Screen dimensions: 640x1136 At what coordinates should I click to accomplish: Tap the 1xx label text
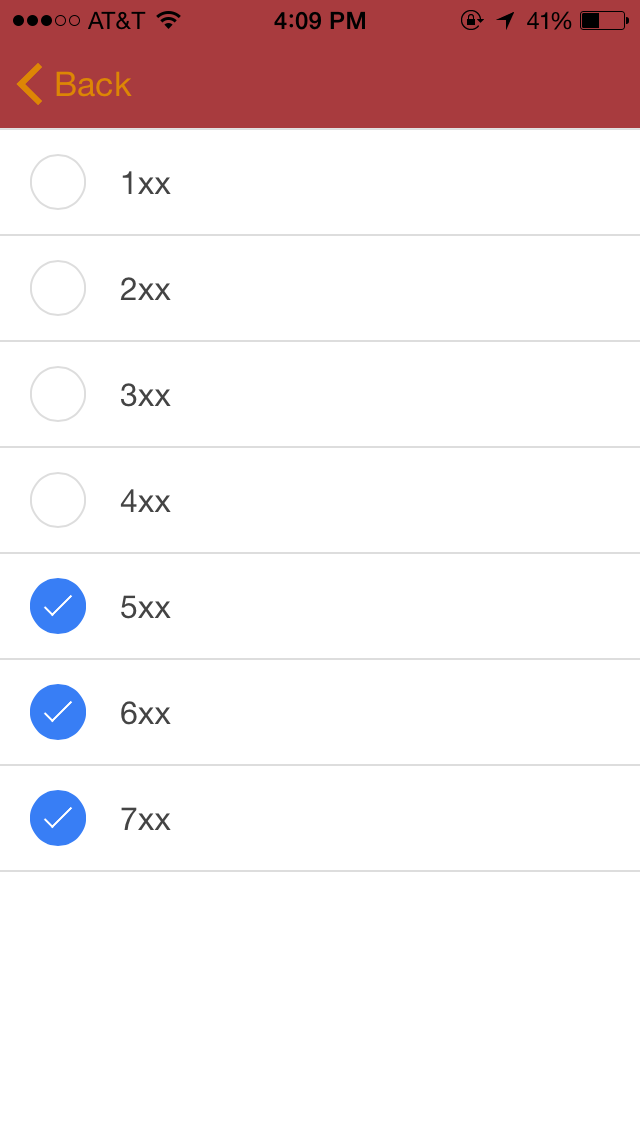coord(146,183)
